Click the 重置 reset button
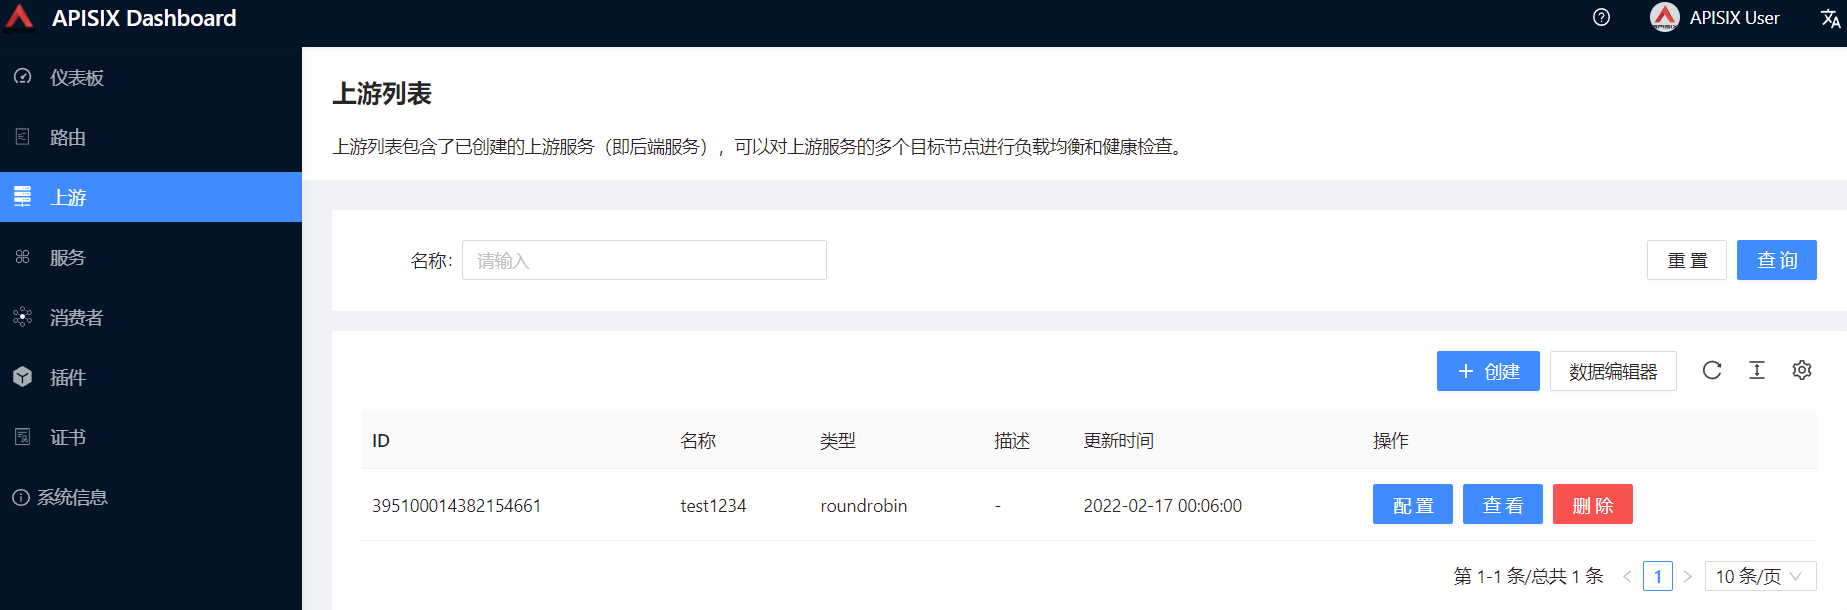This screenshot has width=1847, height=610. tap(1687, 260)
